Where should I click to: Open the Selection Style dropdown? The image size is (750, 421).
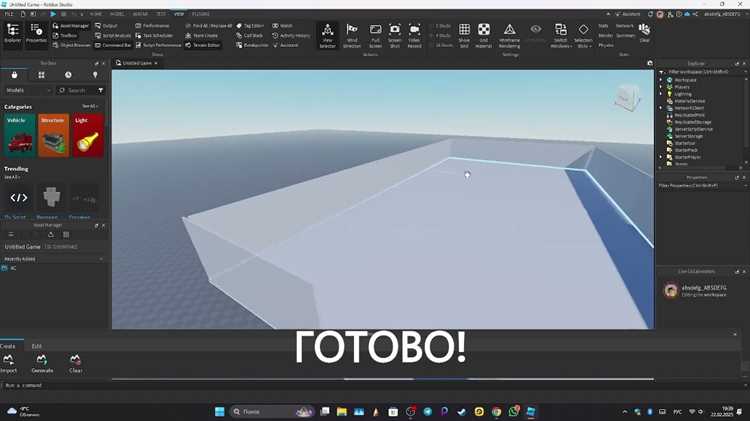pyautogui.click(x=583, y=35)
